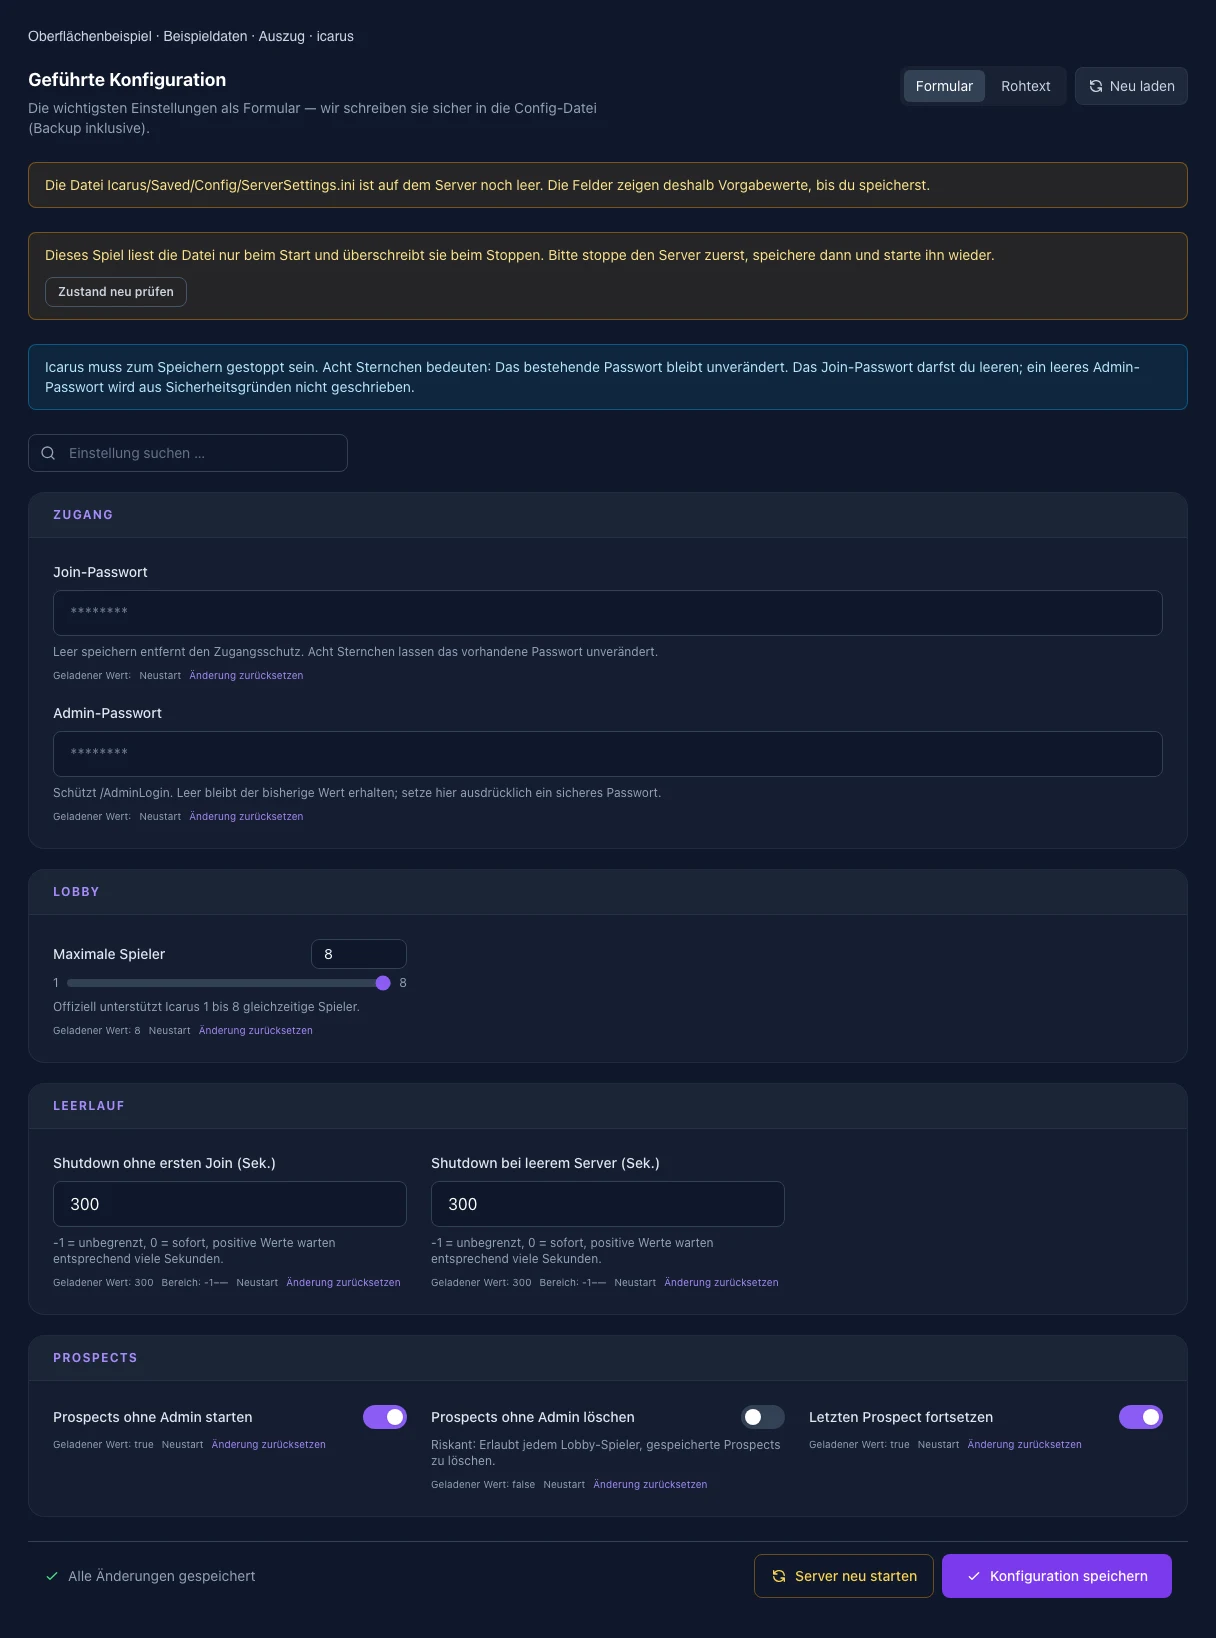
Task: Click the Alle Änderungen gespeichert status text
Action: pos(162,1576)
